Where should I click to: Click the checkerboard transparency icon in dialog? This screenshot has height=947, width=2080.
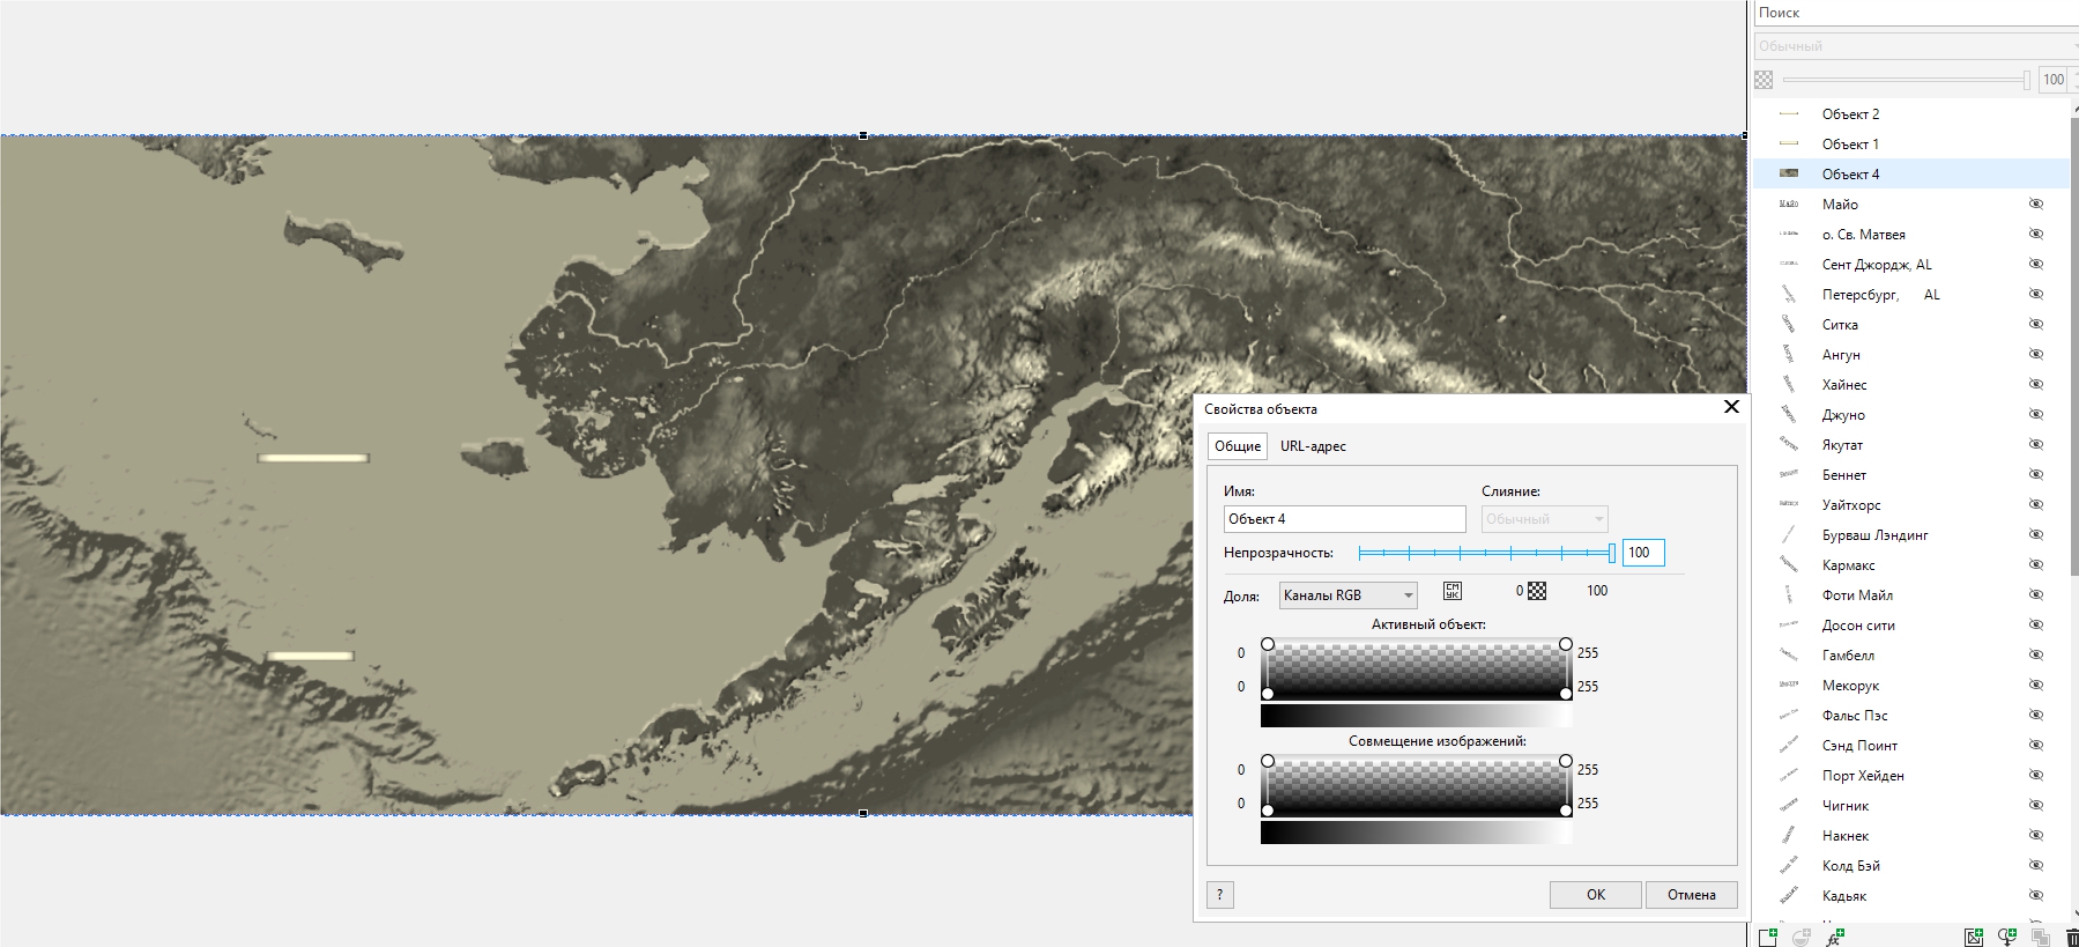coord(1537,591)
